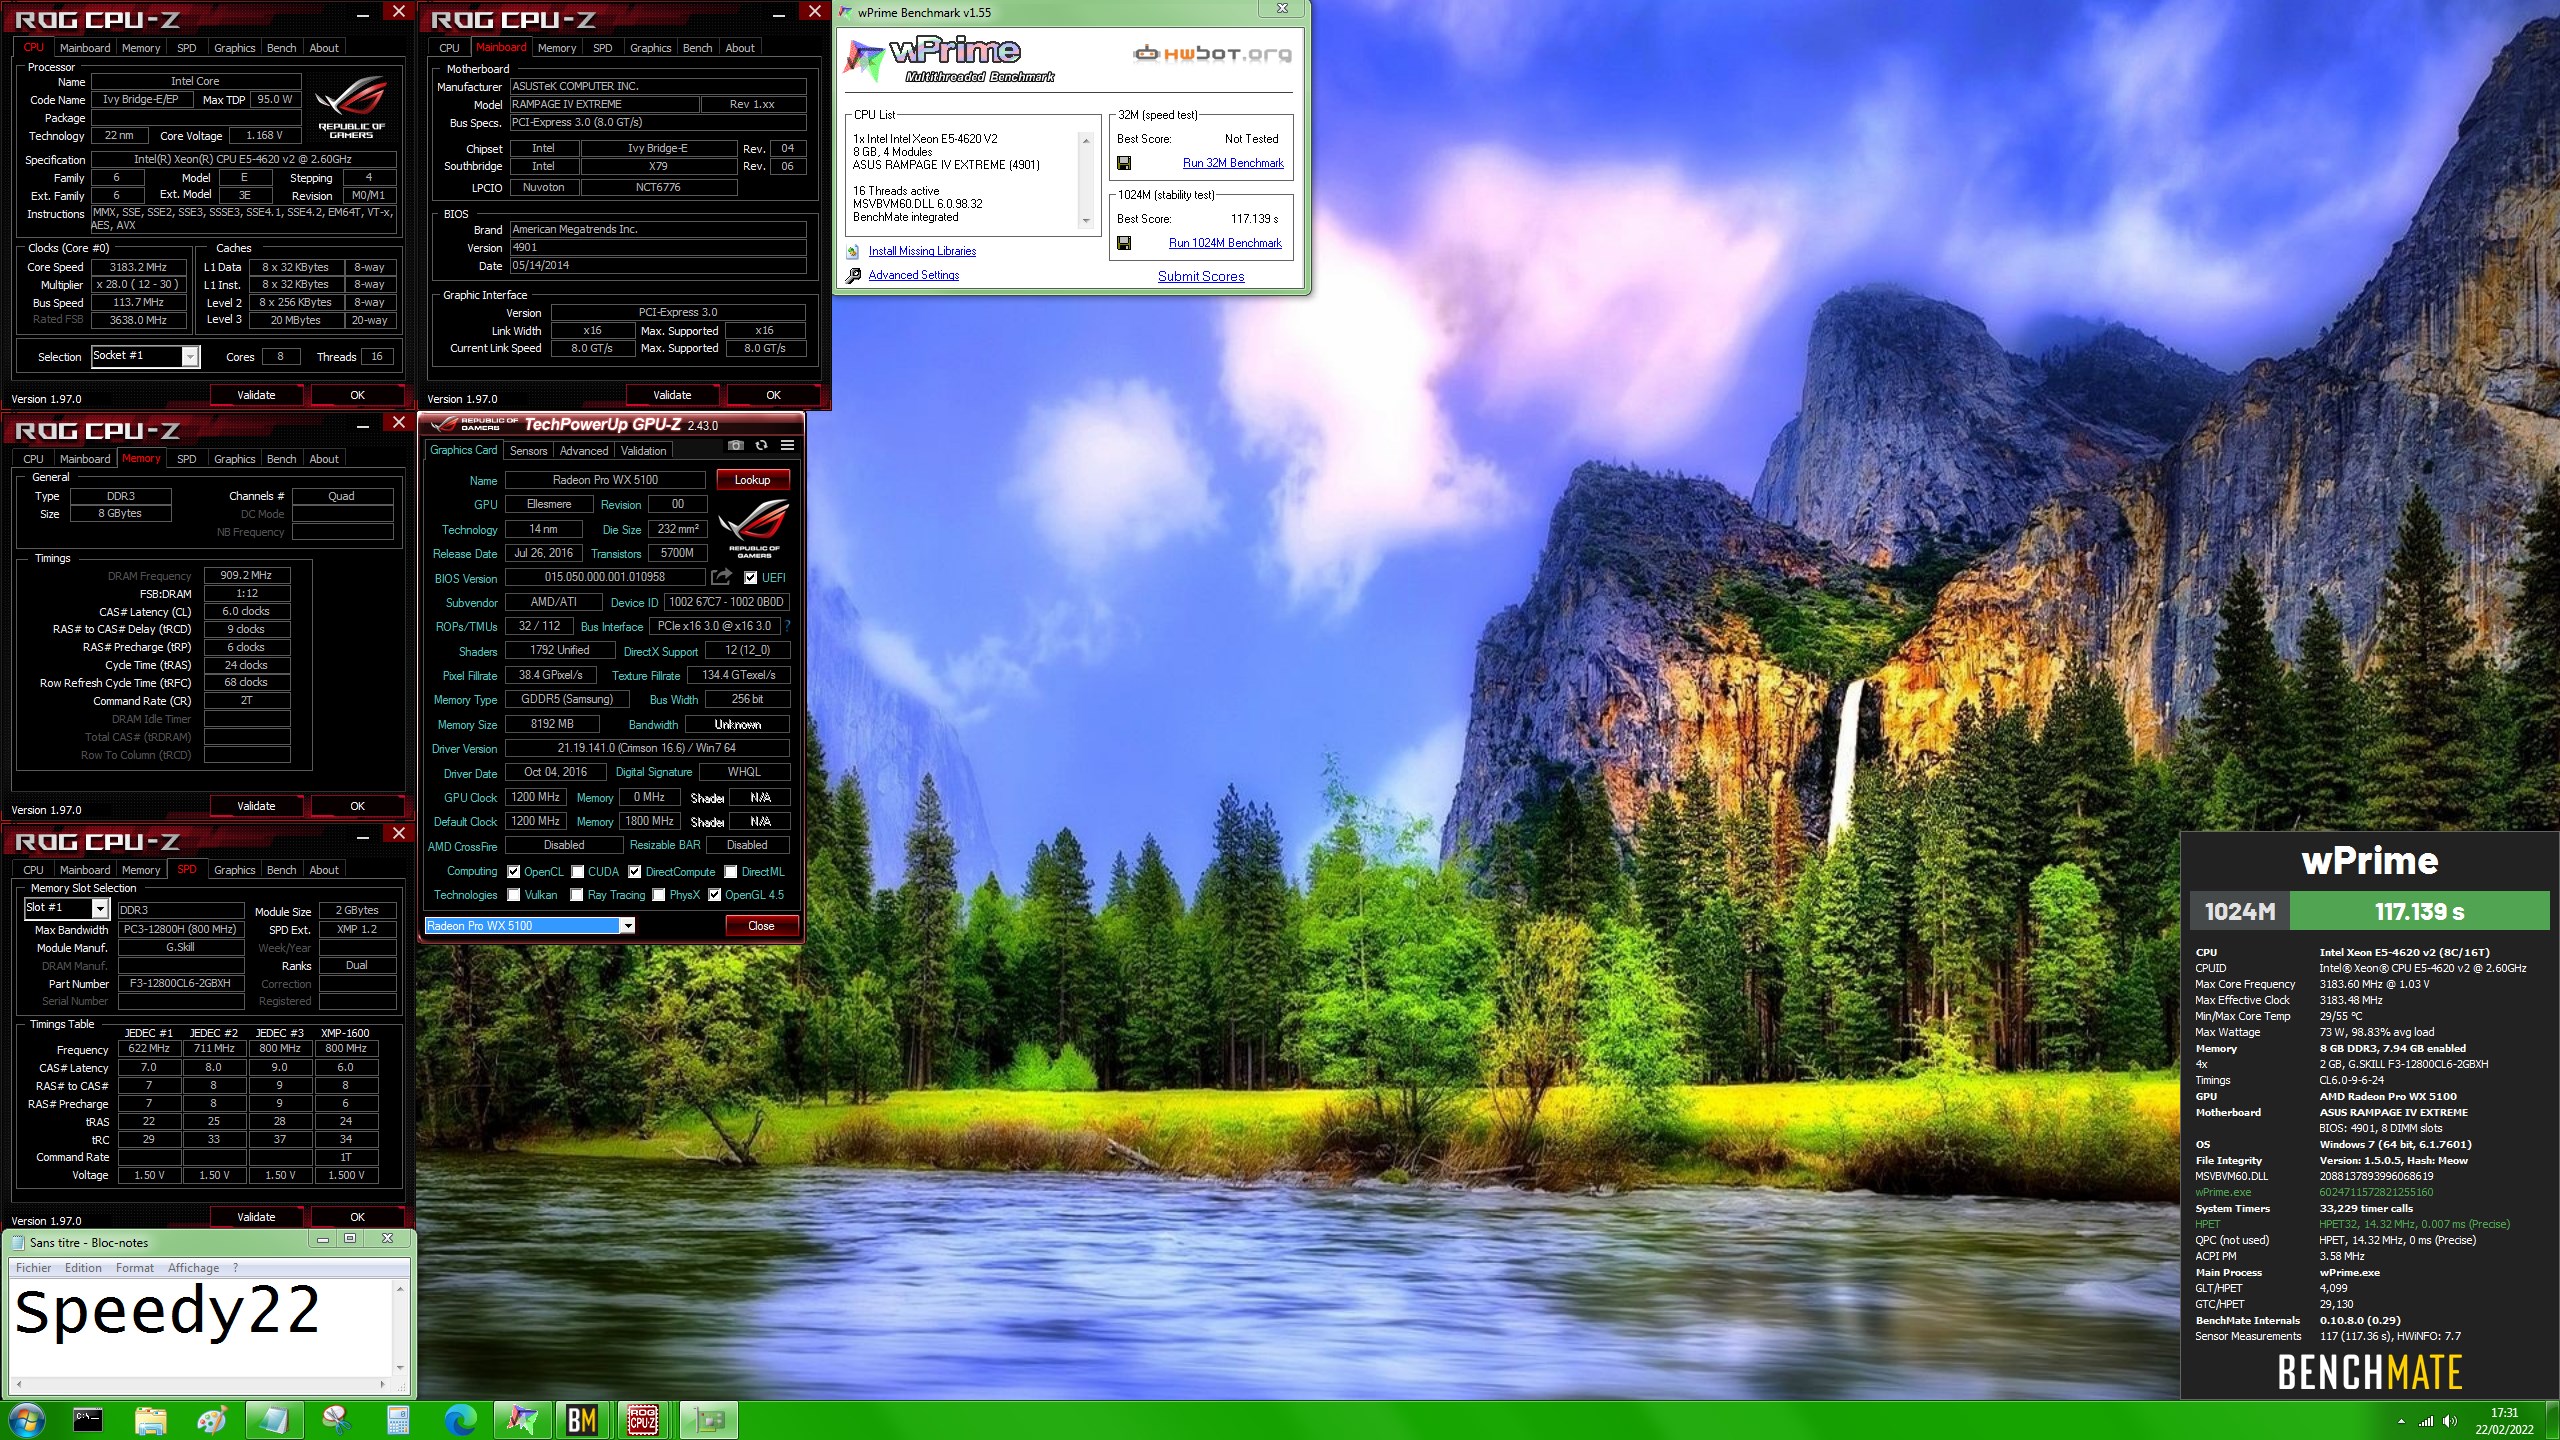Switch to ROG CPU-Z taskbar icon
This screenshot has width=2560, height=1440.
pos(643,1420)
